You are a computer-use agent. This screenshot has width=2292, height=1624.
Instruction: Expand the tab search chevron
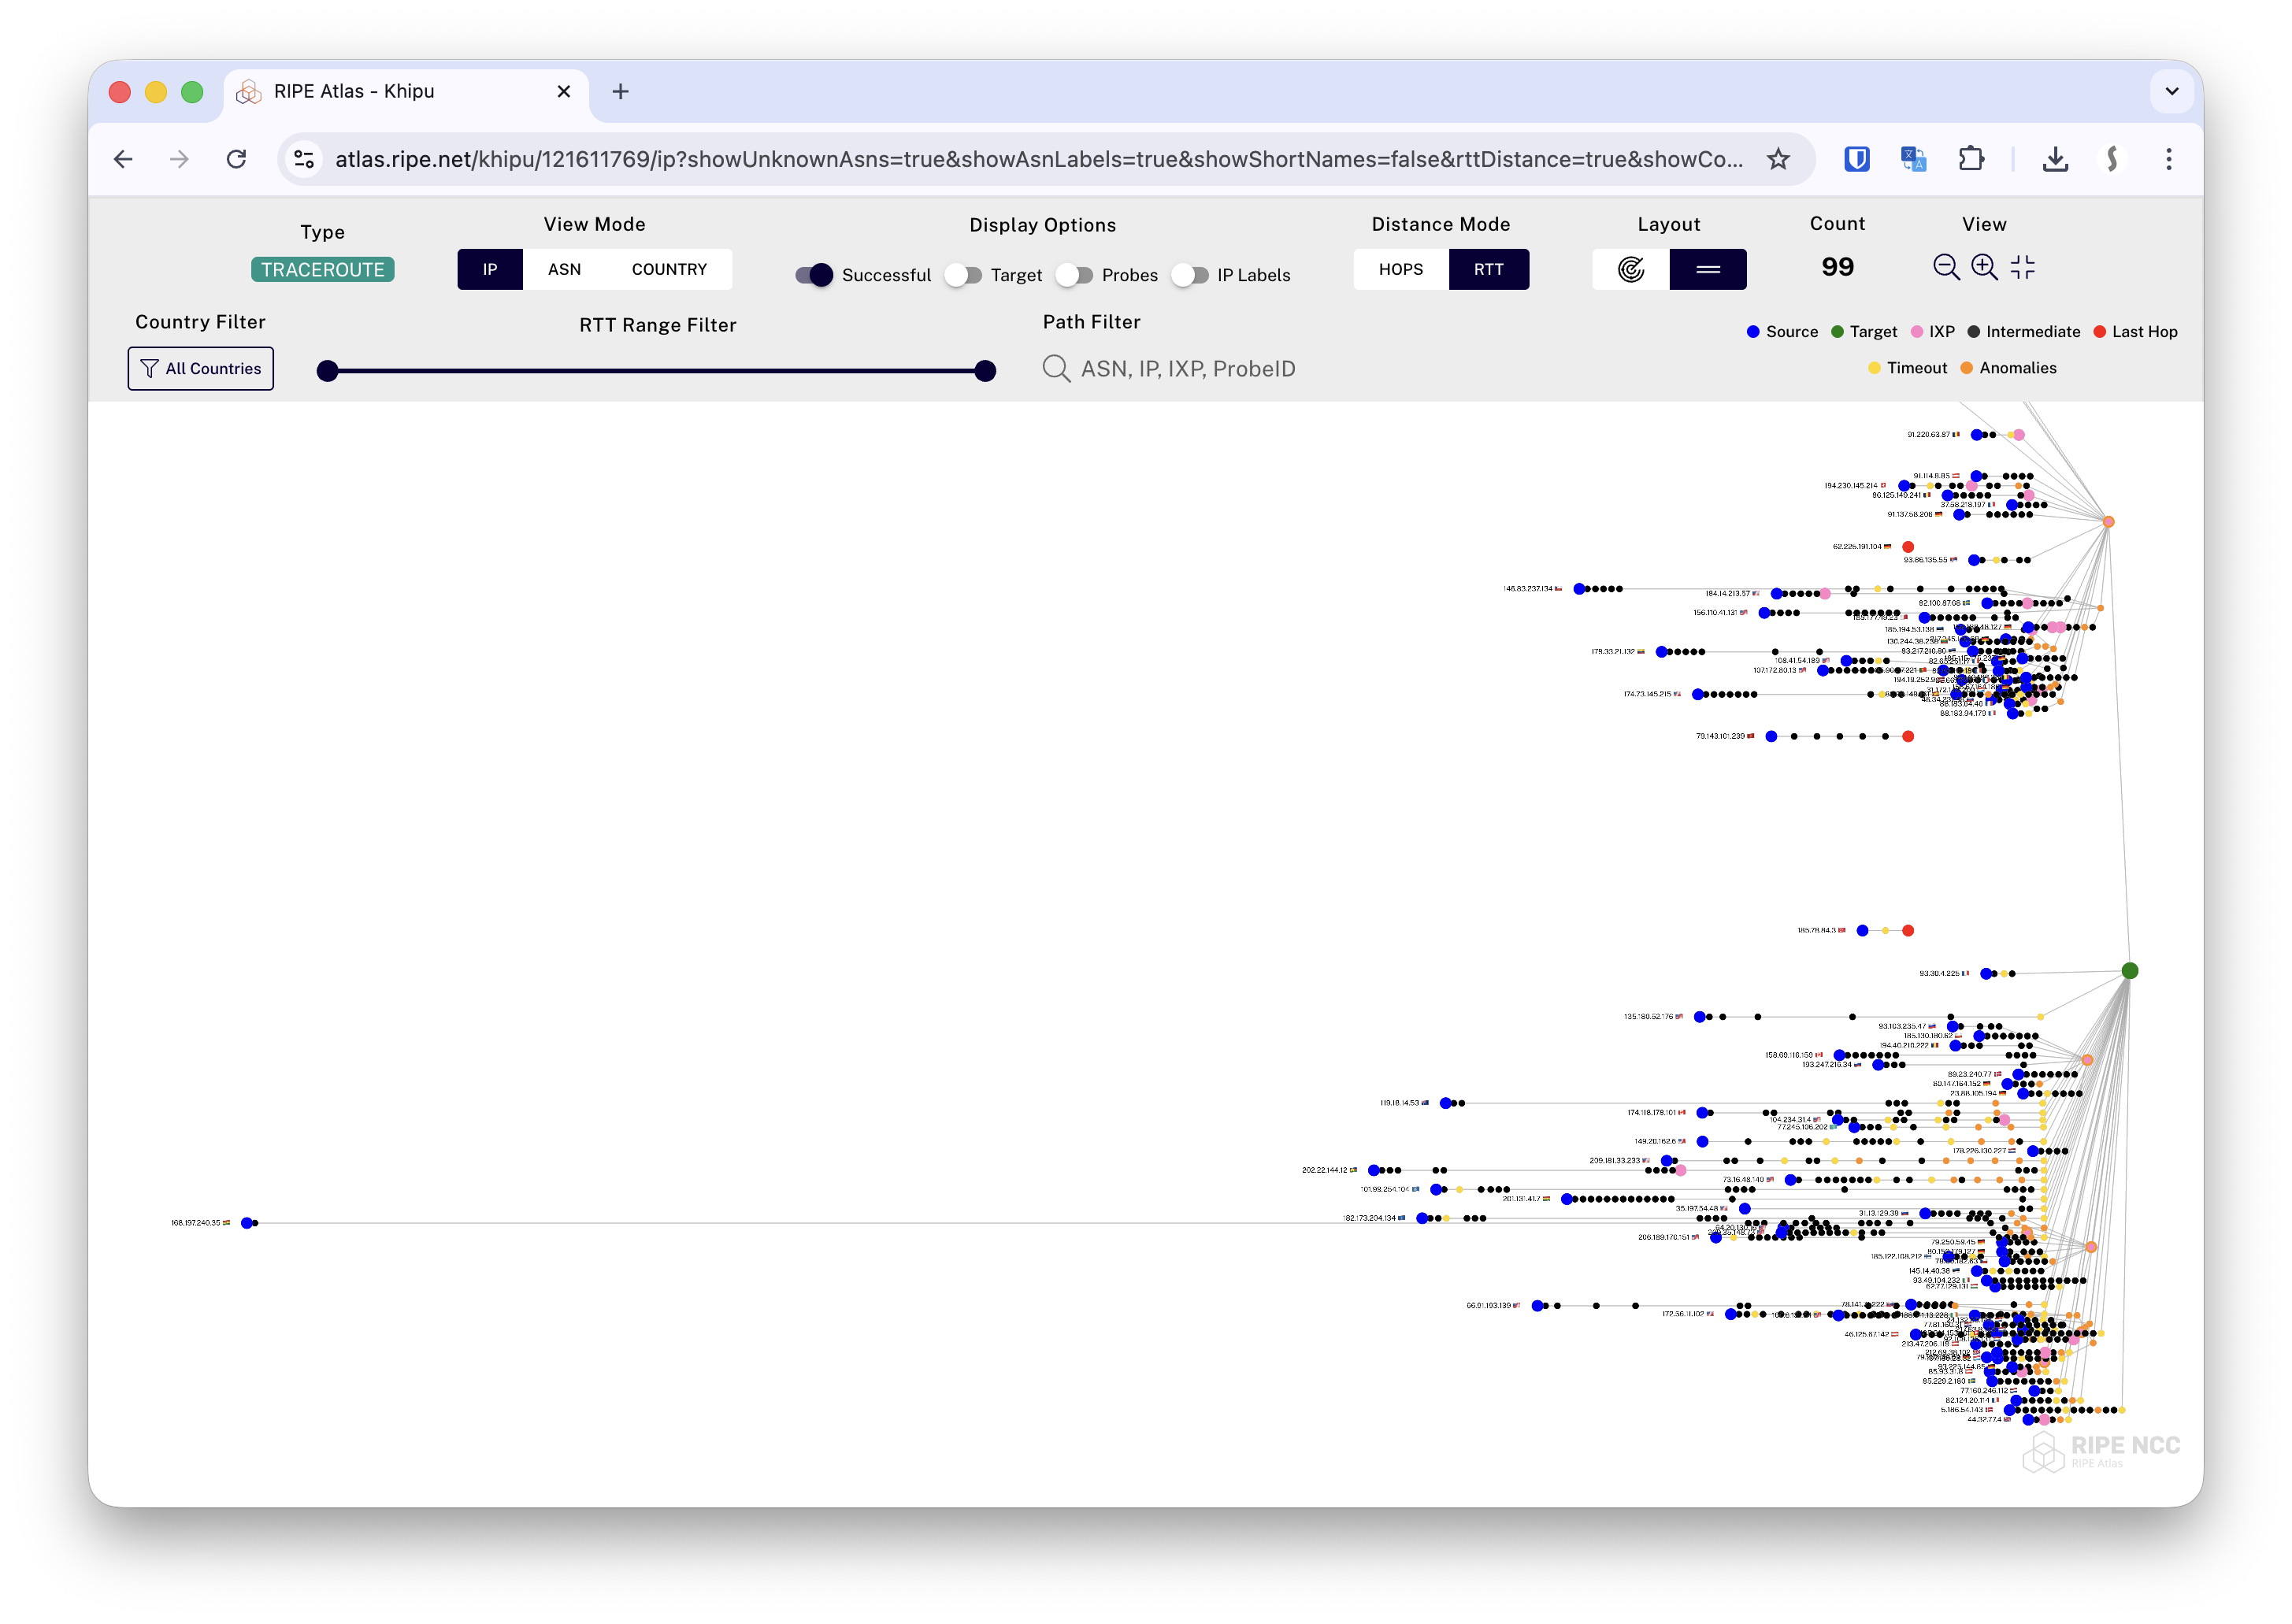[2171, 91]
